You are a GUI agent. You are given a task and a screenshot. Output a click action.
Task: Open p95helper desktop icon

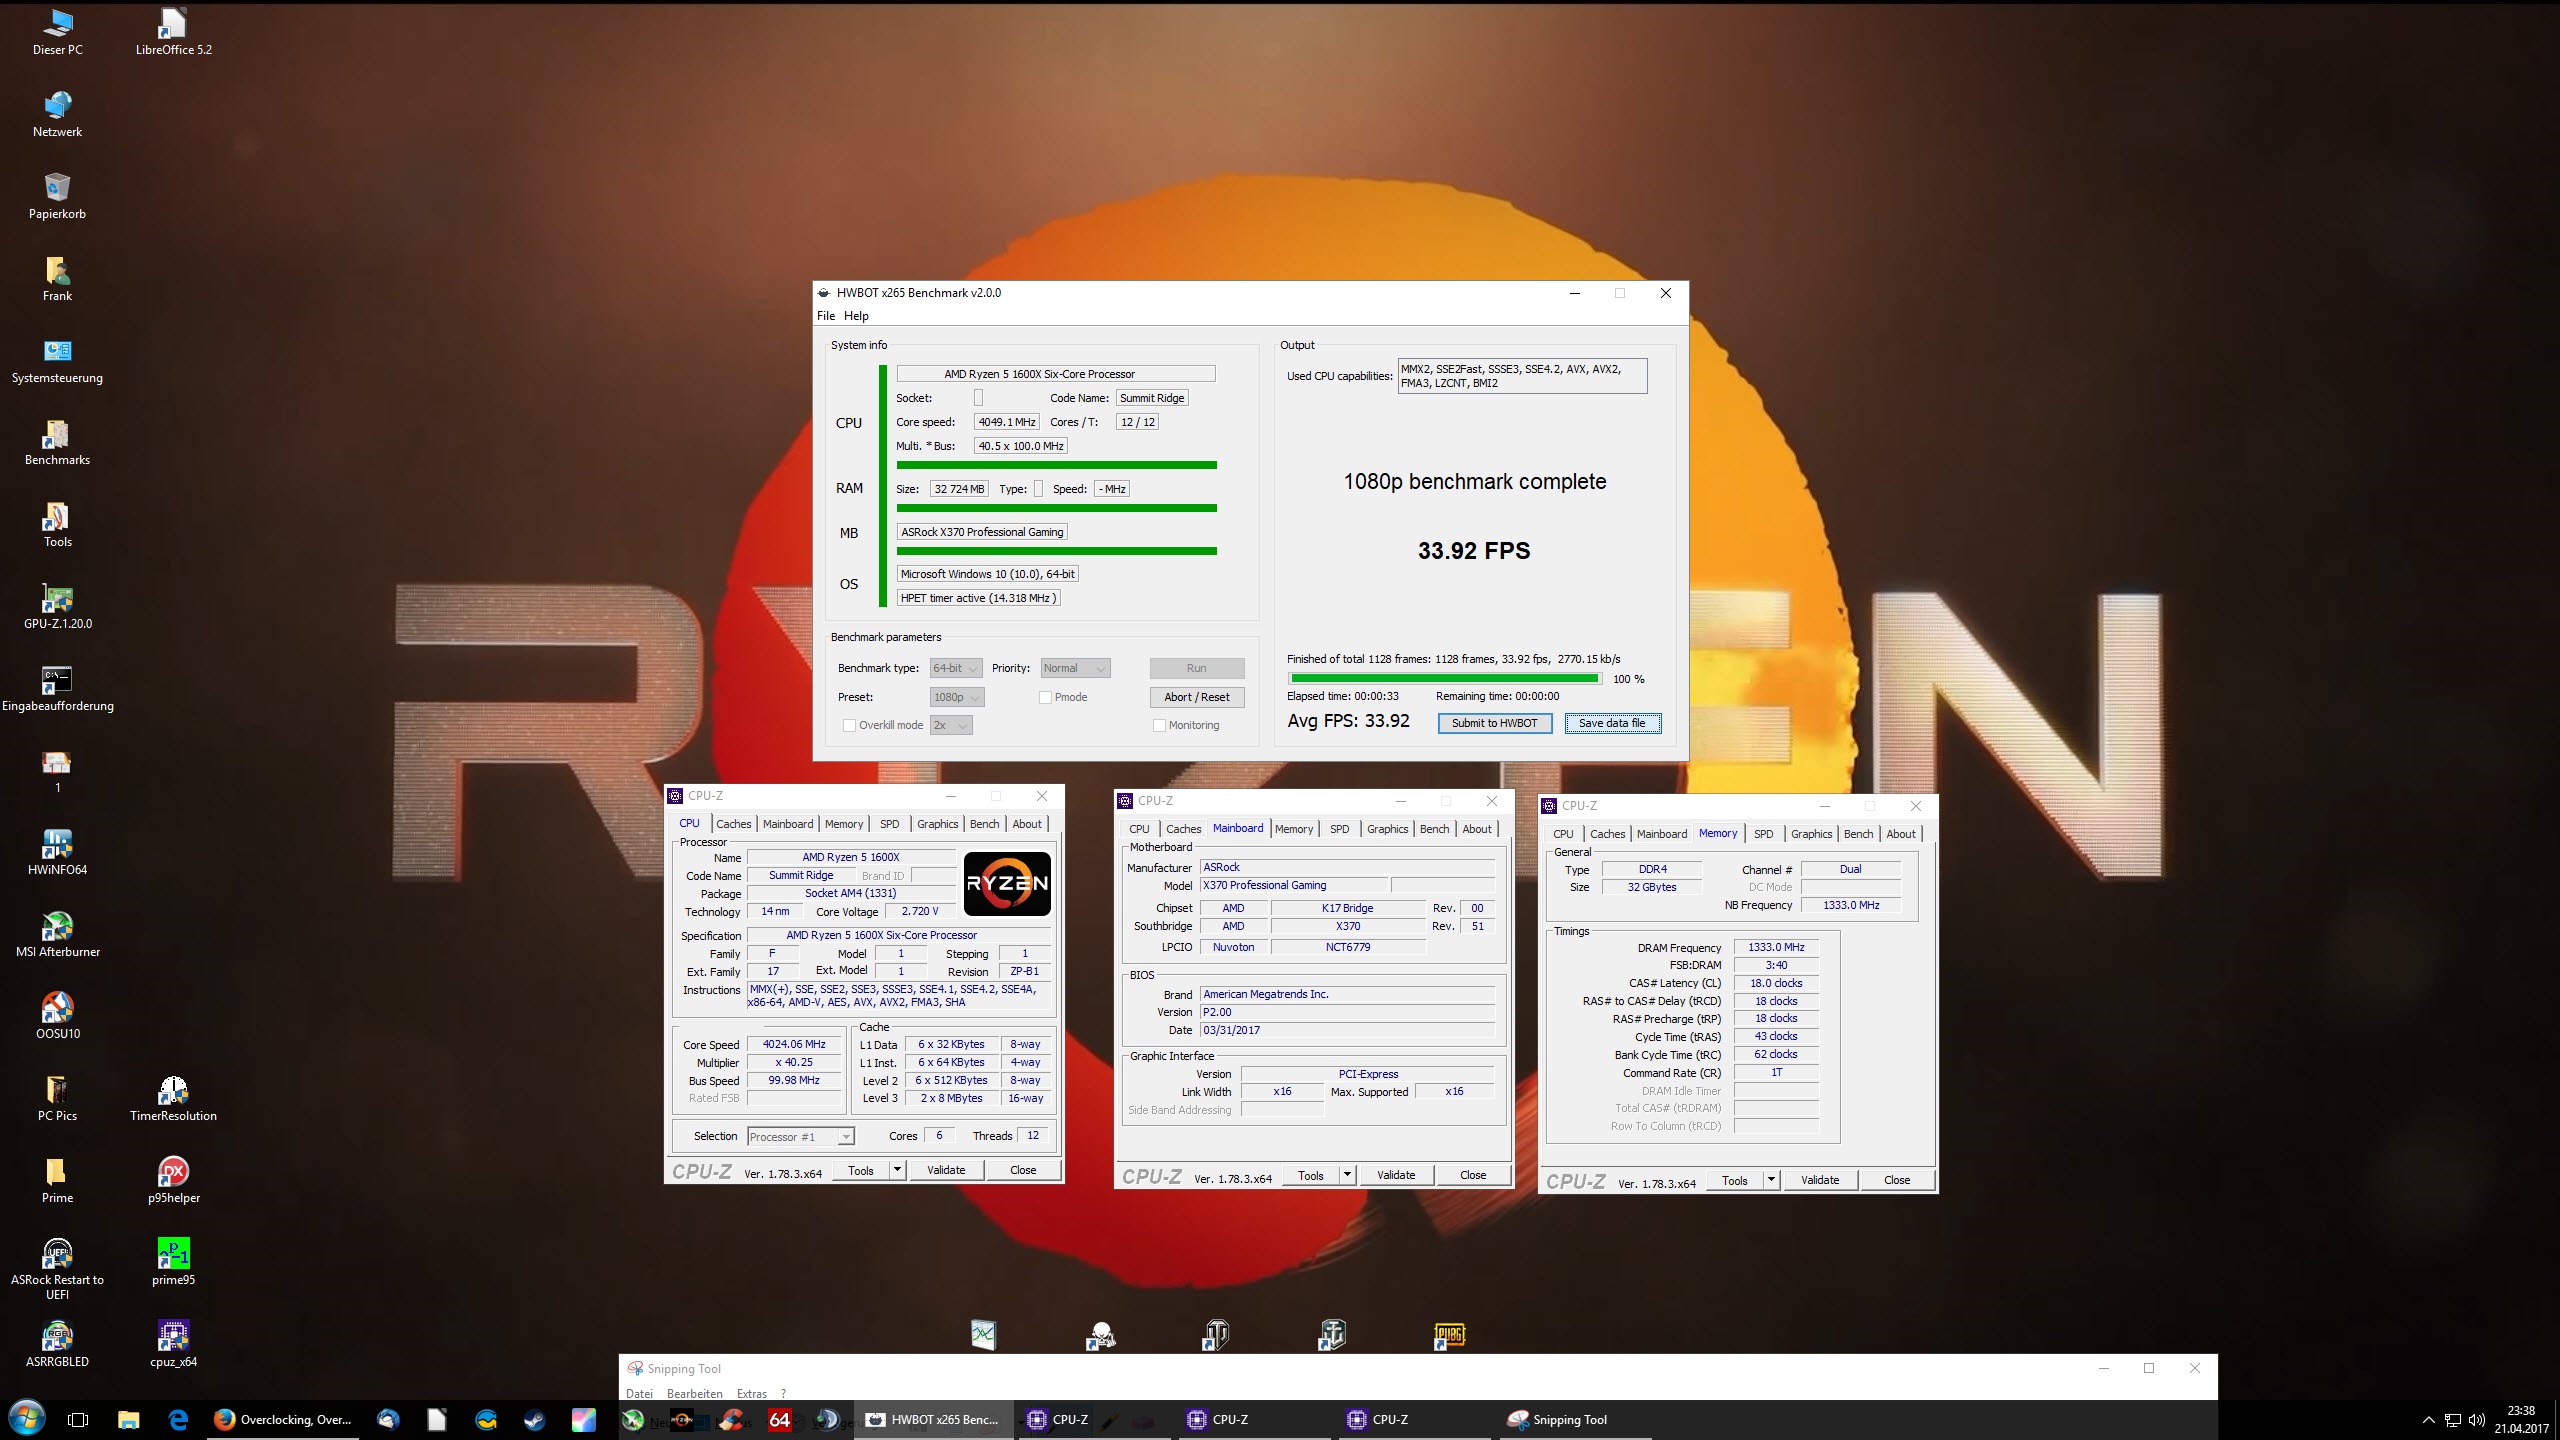[173, 1179]
